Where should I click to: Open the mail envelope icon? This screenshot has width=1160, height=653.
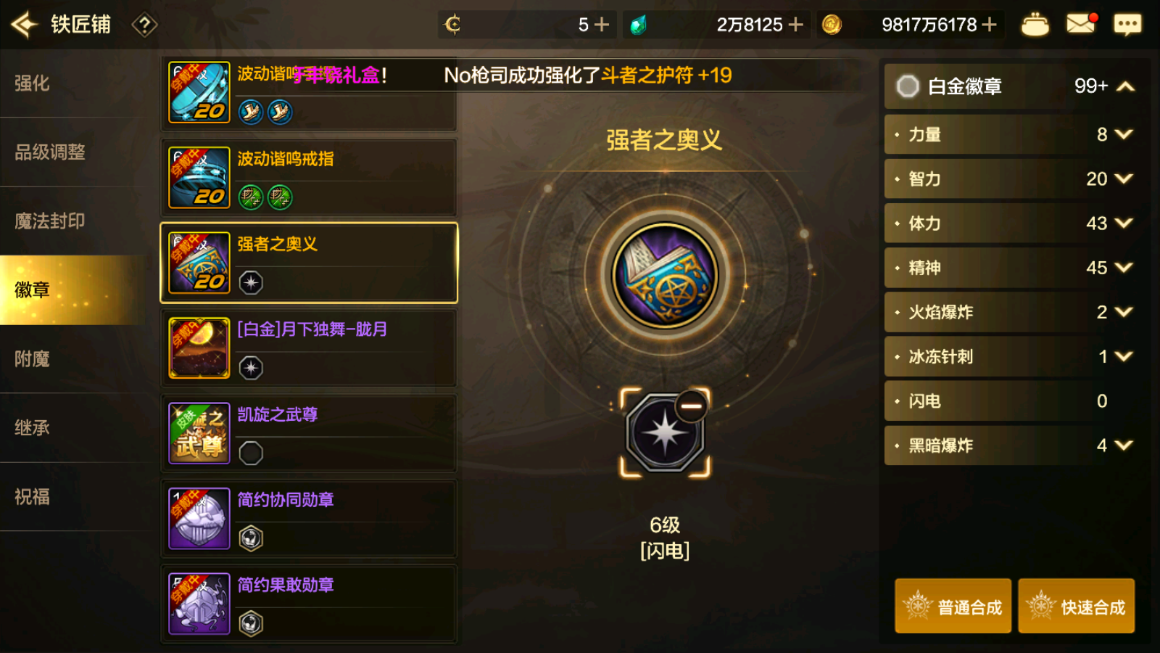coord(1081,24)
